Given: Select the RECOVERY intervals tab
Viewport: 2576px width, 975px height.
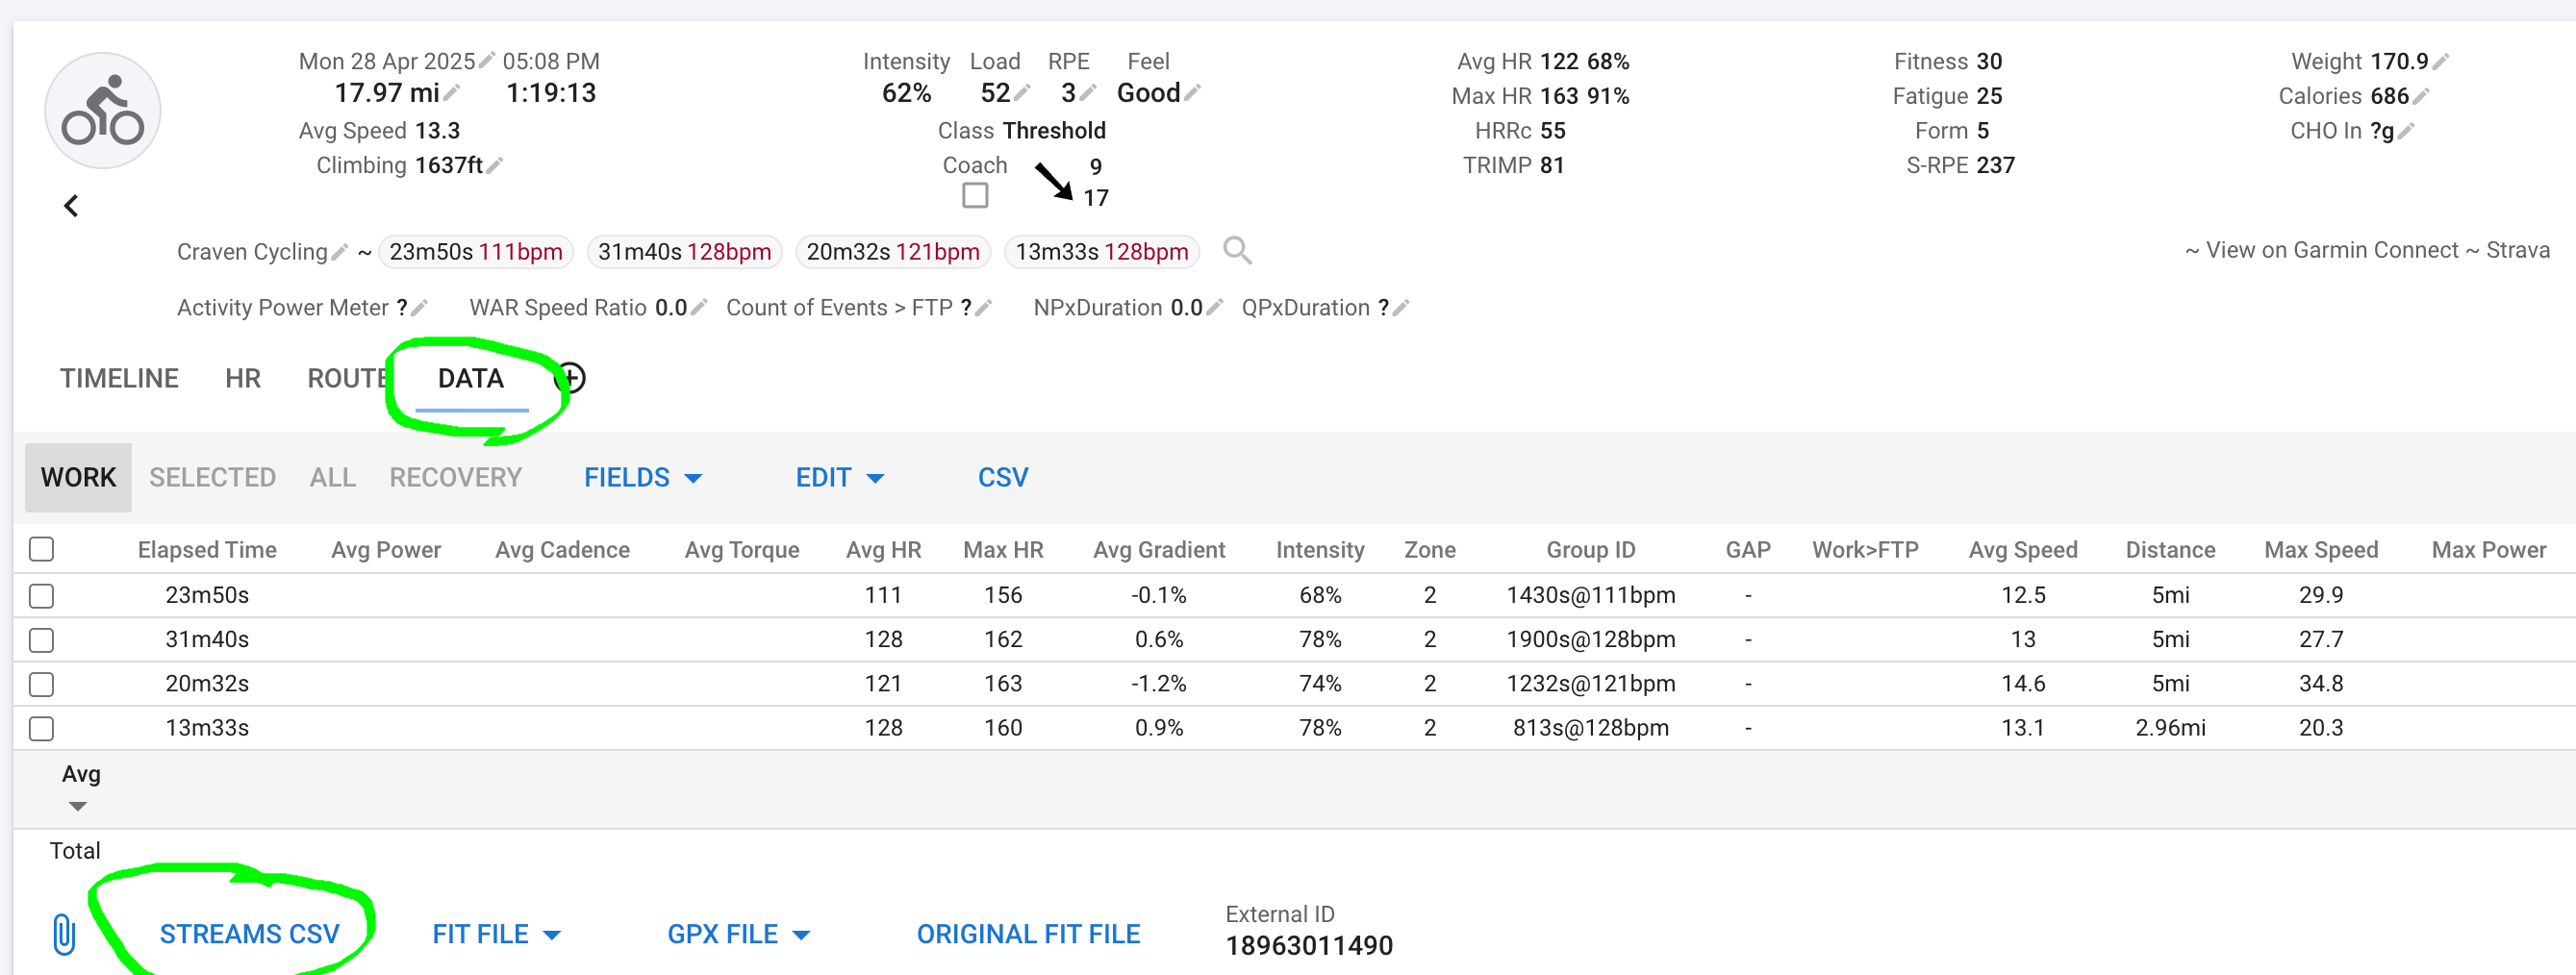Looking at the screenshot, I should click(455, 478).
